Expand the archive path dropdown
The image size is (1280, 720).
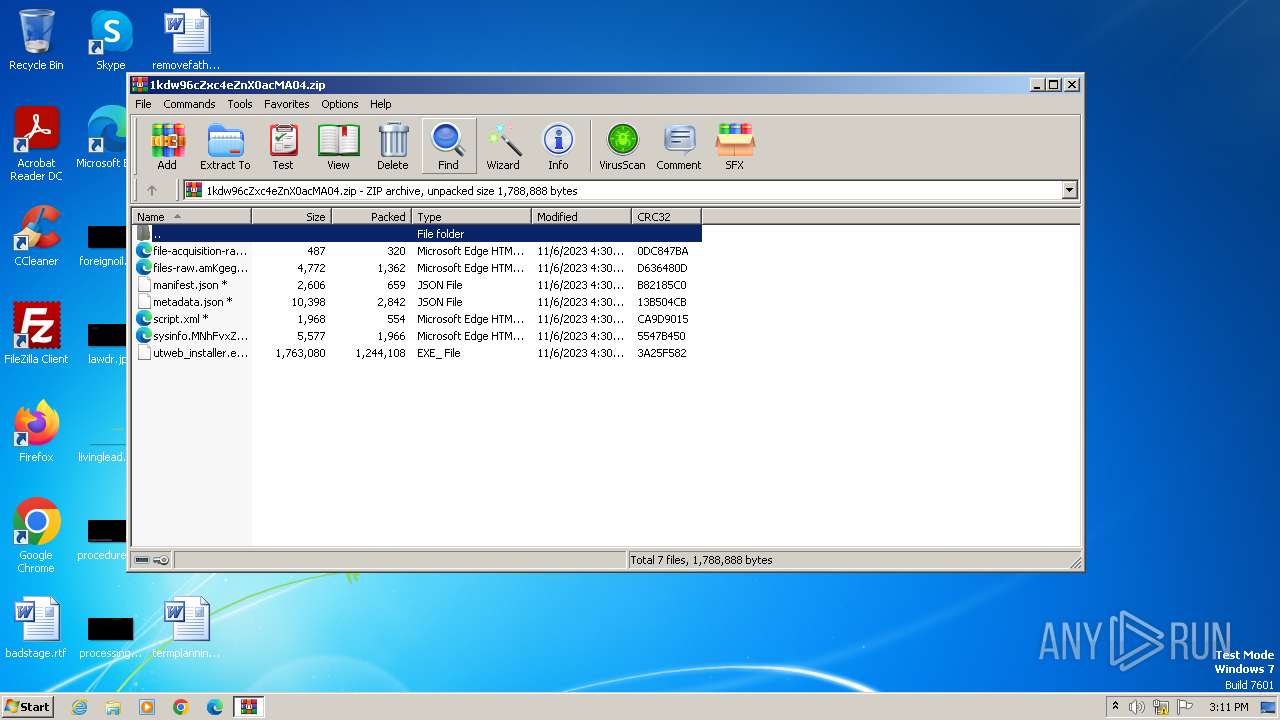[x=1069, y=190]
